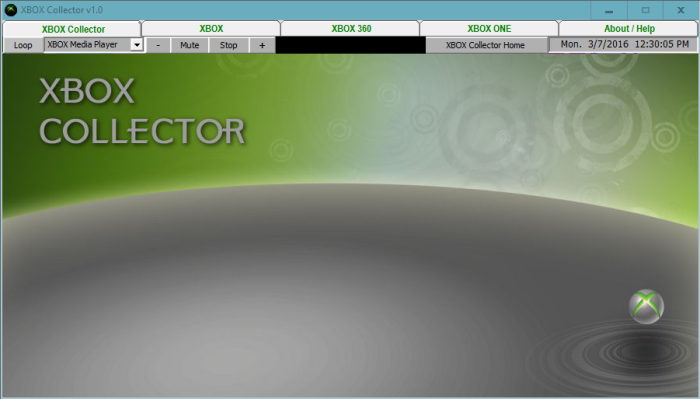The width and height of the screenshot is (700, 399).
Task: Decrease volume with the minus button
Action: [x=158, y=45]
